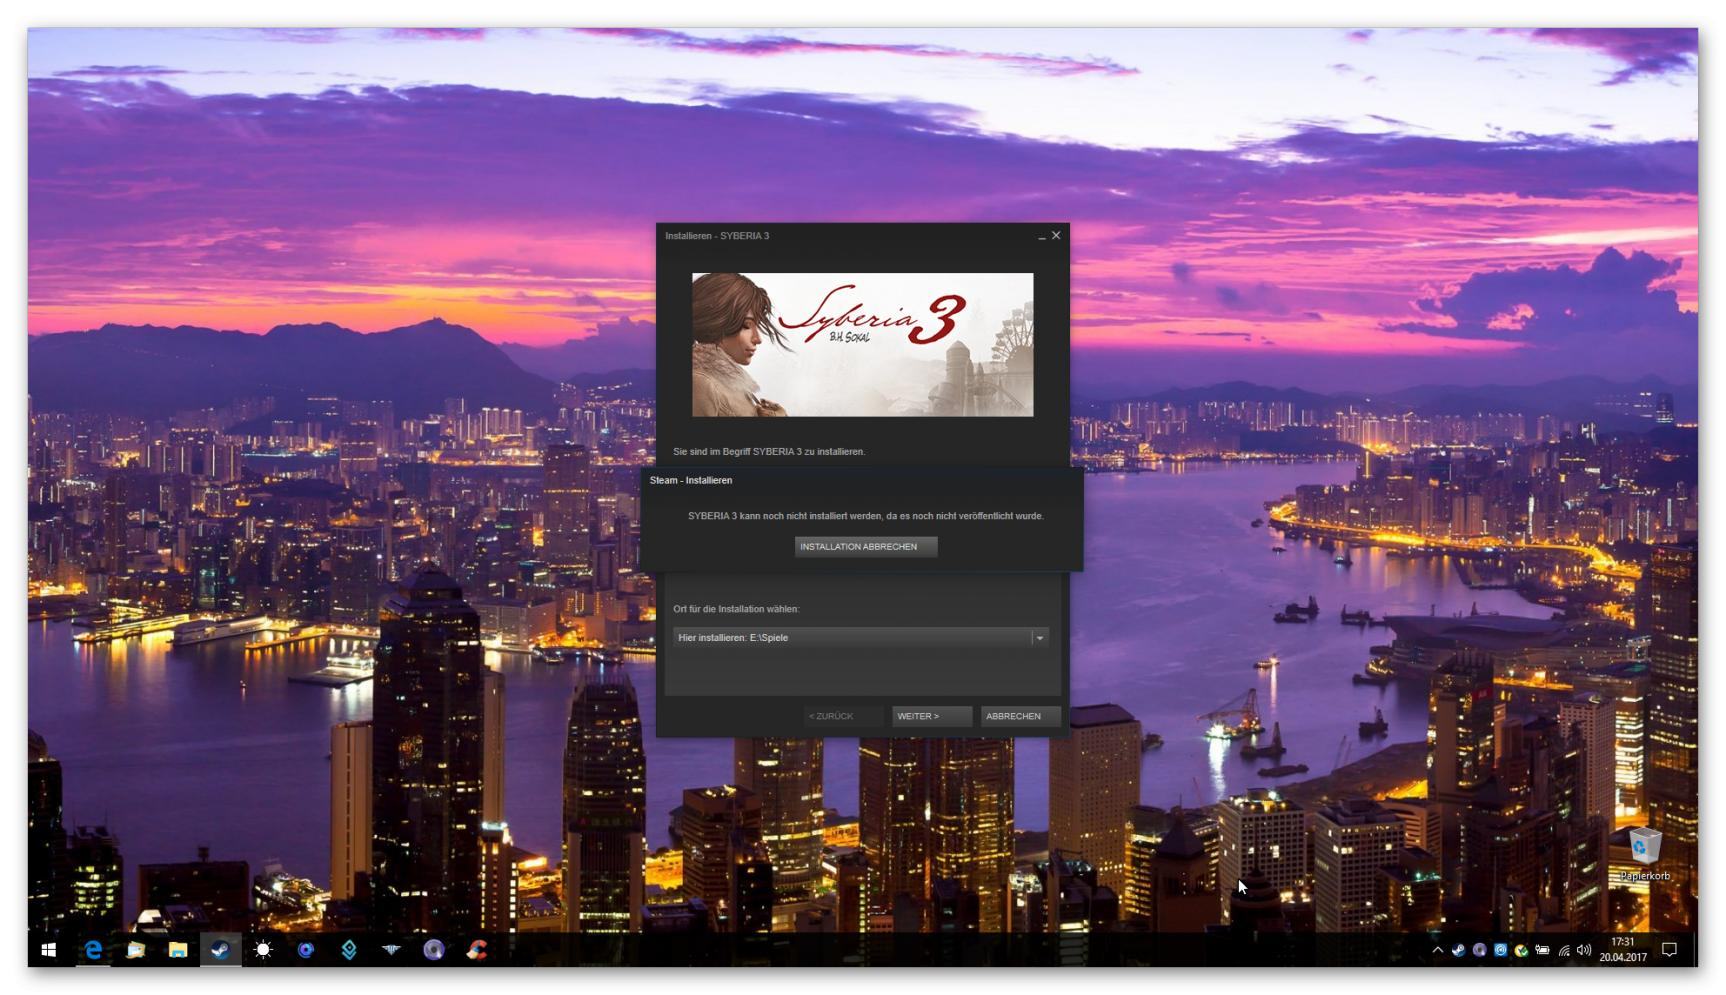Click the yellow checkmark security tray icon
The image size is (1726, 995).
point(1521,950)
